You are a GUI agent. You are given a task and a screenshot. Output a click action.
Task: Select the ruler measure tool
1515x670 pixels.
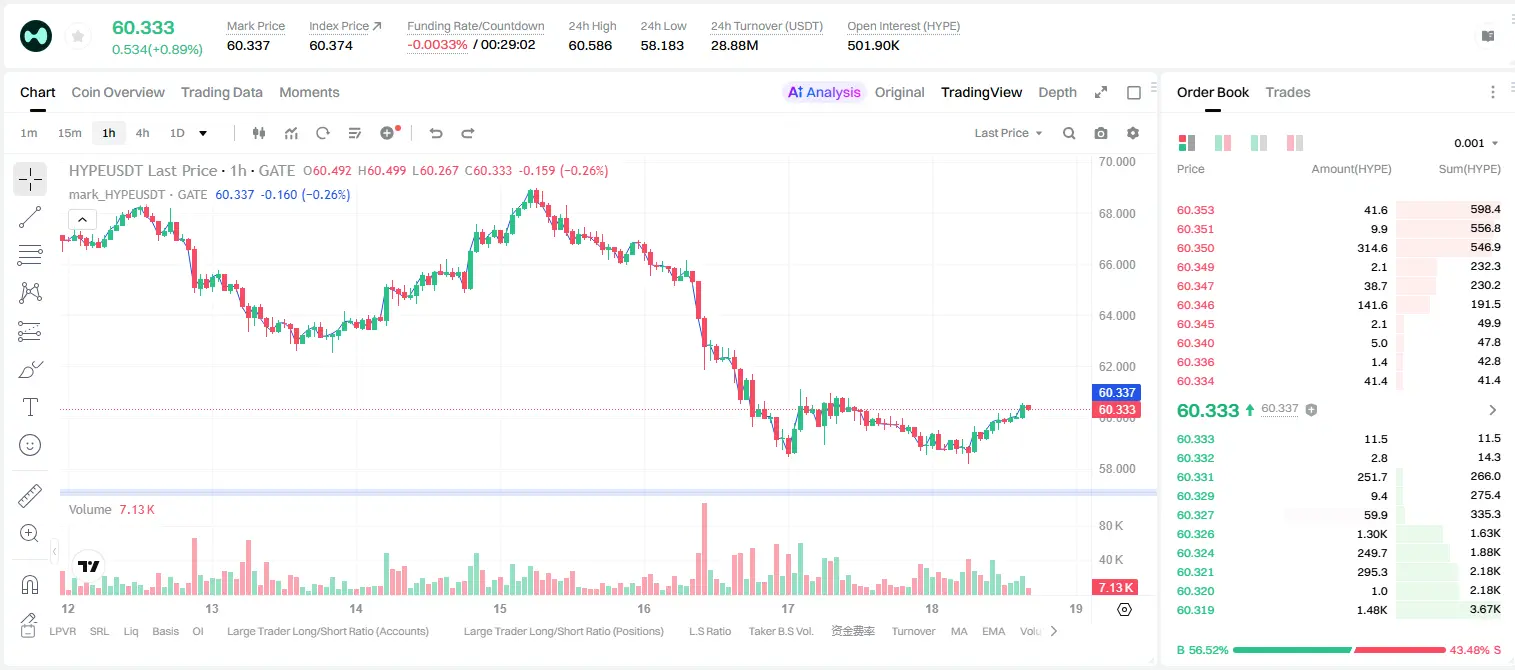pyautogui.click(x=30, y=496)
